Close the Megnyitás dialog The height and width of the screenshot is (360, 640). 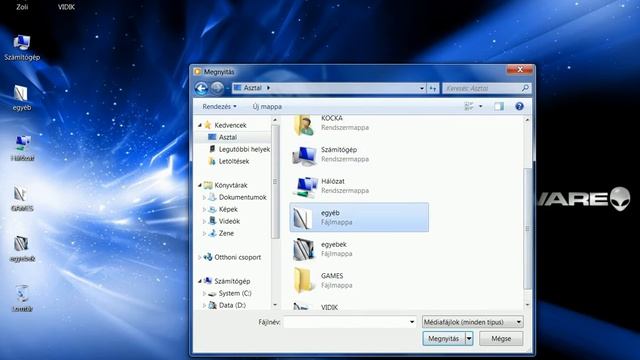pyautogui.click(x=520, y=70)
